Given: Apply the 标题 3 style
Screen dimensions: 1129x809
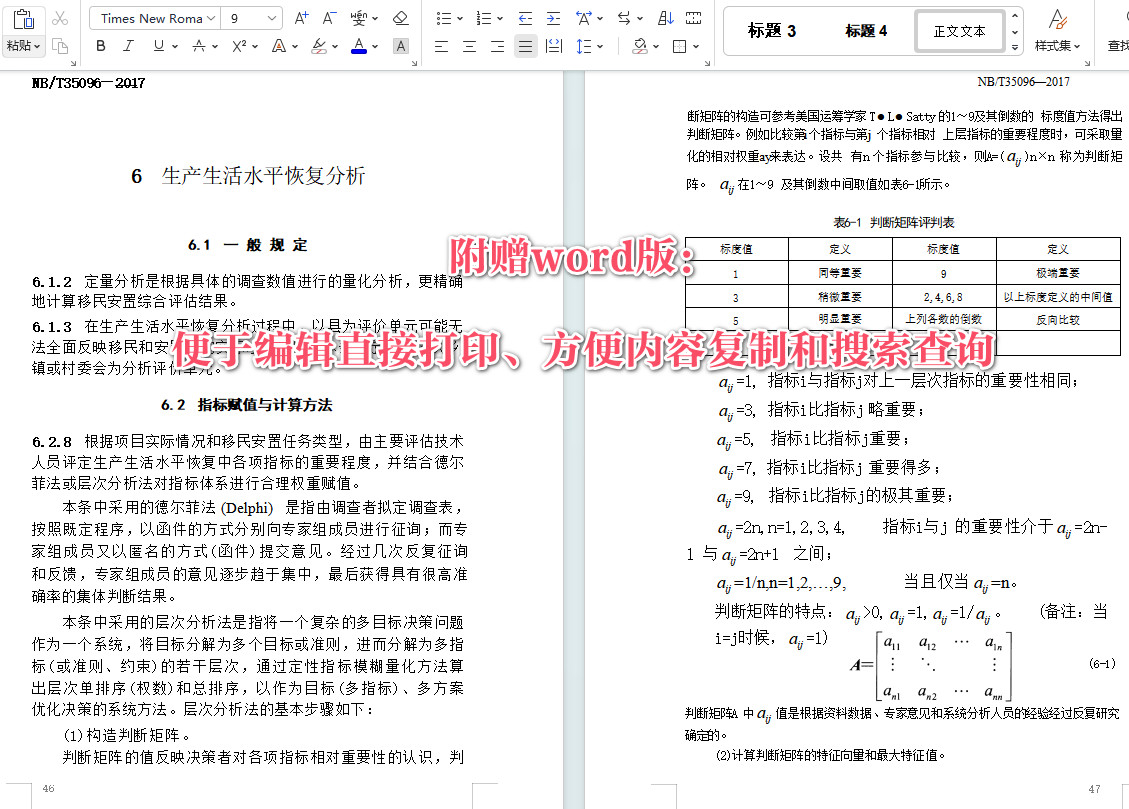Looking at the screenshot, I should [770, 30].
